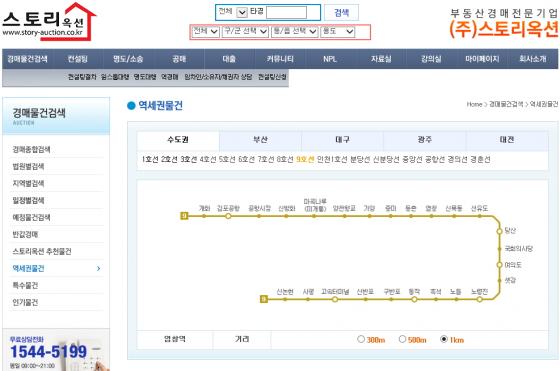
Task: Select the 수도권 region tab
Action: (178, 140)
